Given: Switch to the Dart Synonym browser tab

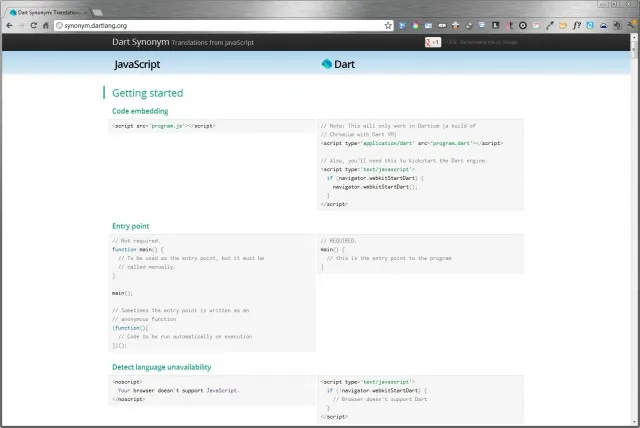Looking at the screenshot, I should pos(47,13).
